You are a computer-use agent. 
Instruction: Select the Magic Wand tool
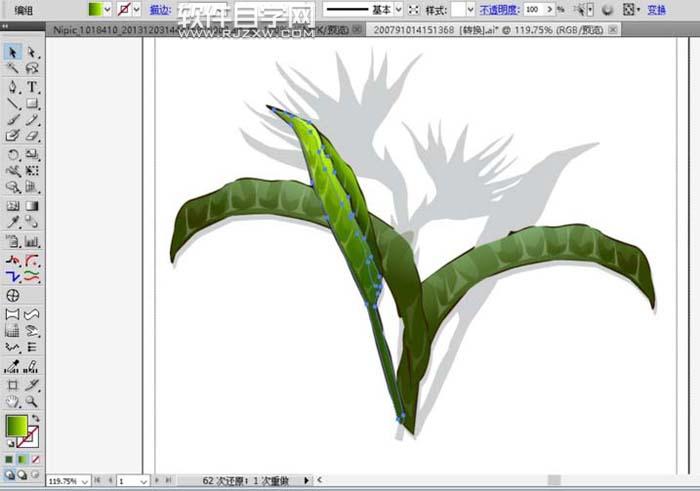click(13, 69)
